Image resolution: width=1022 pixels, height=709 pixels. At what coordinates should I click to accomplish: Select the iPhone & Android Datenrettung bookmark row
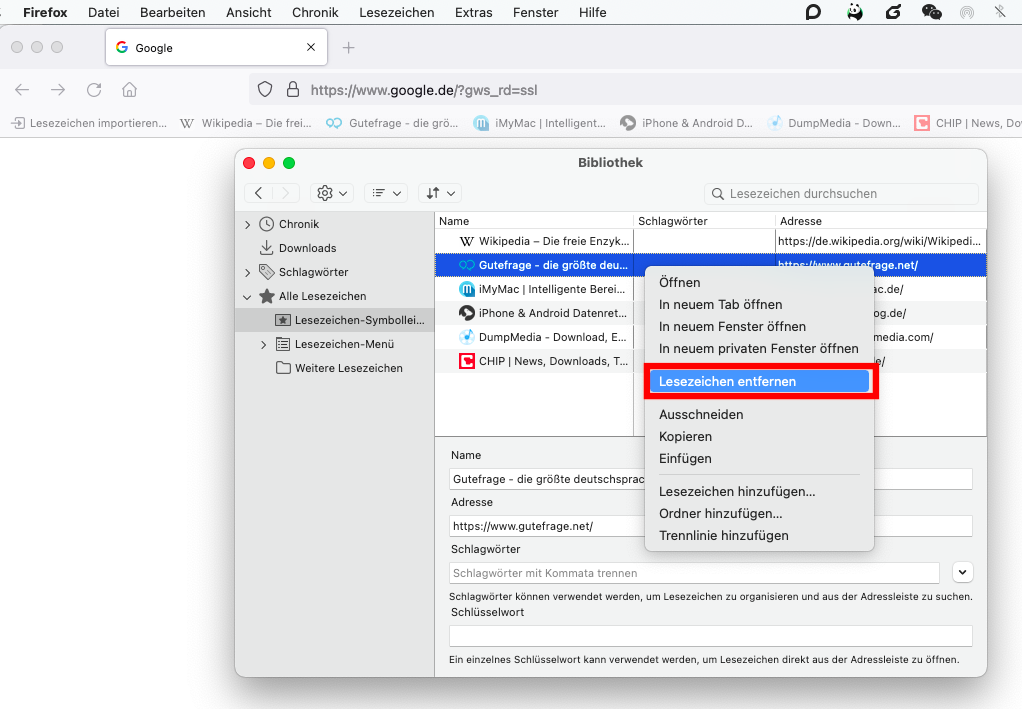click(x=540, y=313)
